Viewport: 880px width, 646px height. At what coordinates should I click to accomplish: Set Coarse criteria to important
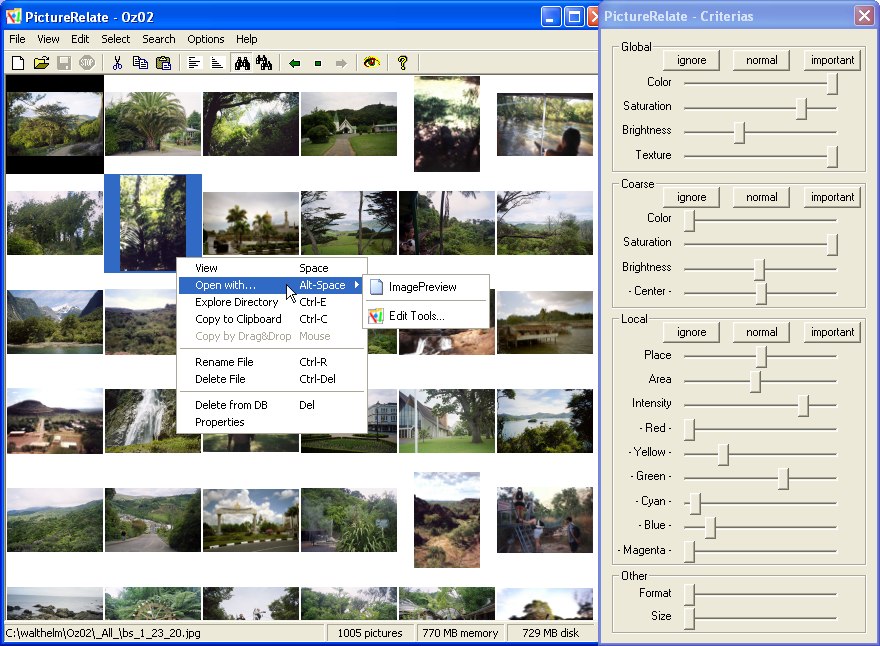(832, 197)
